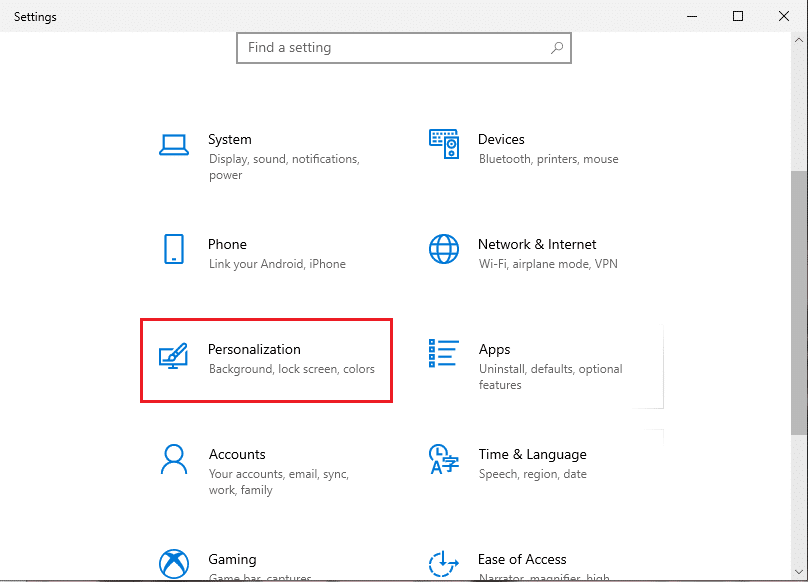This screenshot has width=808, height=582.
Task: Click the search magnifier in Find a setting
Action: (556, 47)
